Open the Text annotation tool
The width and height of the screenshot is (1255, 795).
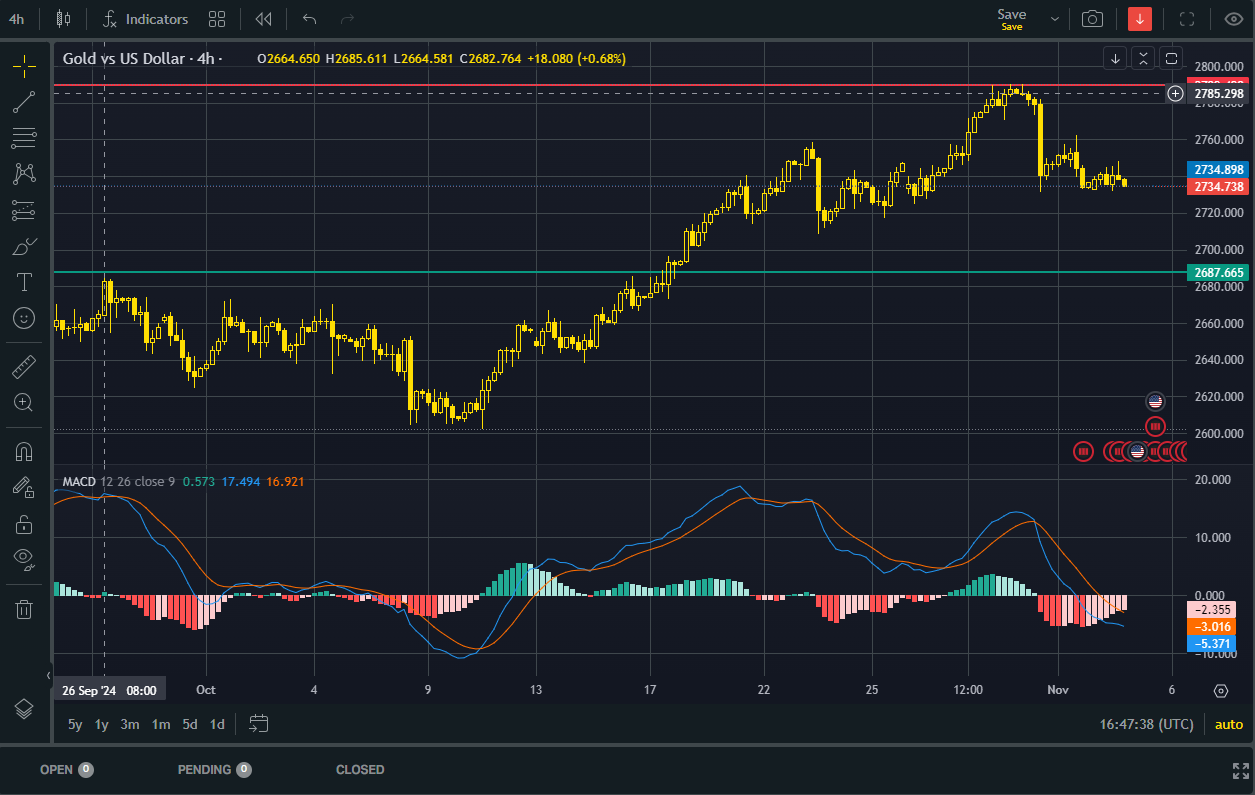tap(24, 281)
